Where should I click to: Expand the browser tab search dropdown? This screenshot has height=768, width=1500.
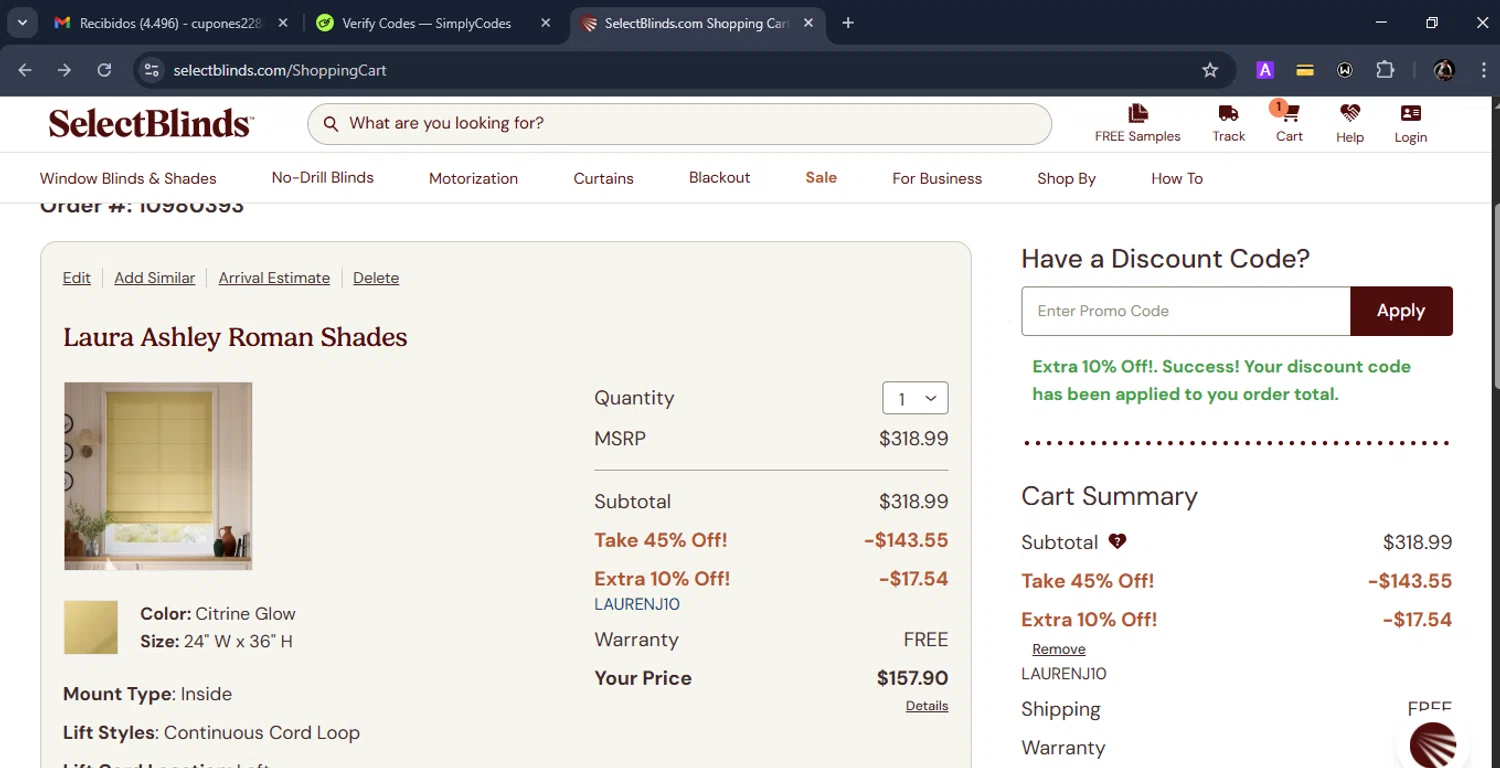(22, 23)
